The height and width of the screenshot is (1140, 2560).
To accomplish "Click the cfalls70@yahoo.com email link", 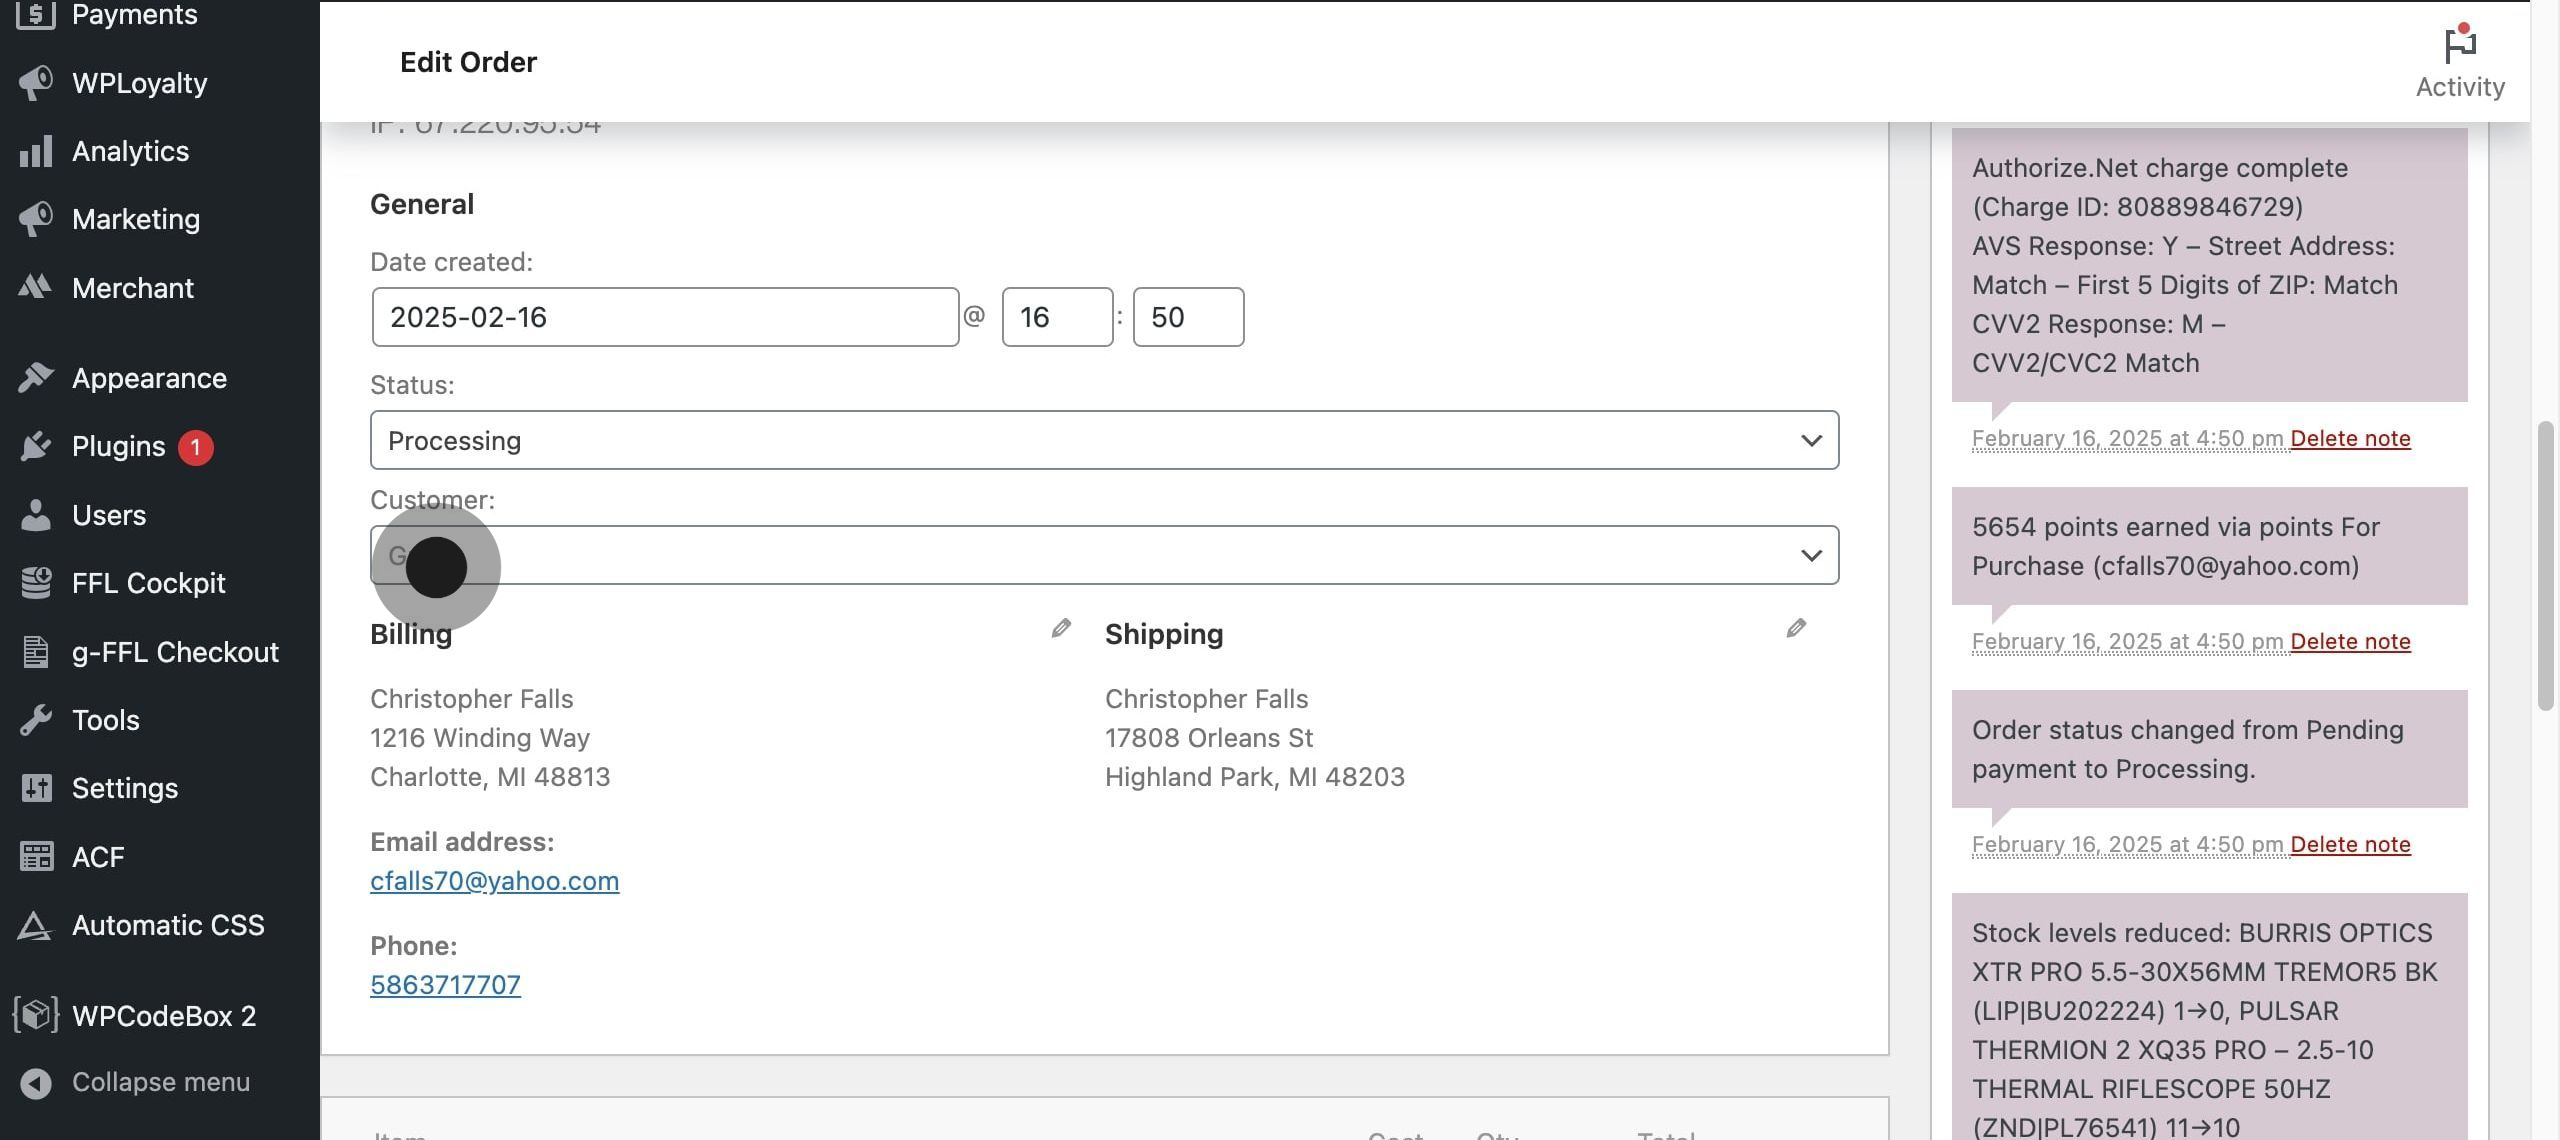I will [x=494, y=881].
